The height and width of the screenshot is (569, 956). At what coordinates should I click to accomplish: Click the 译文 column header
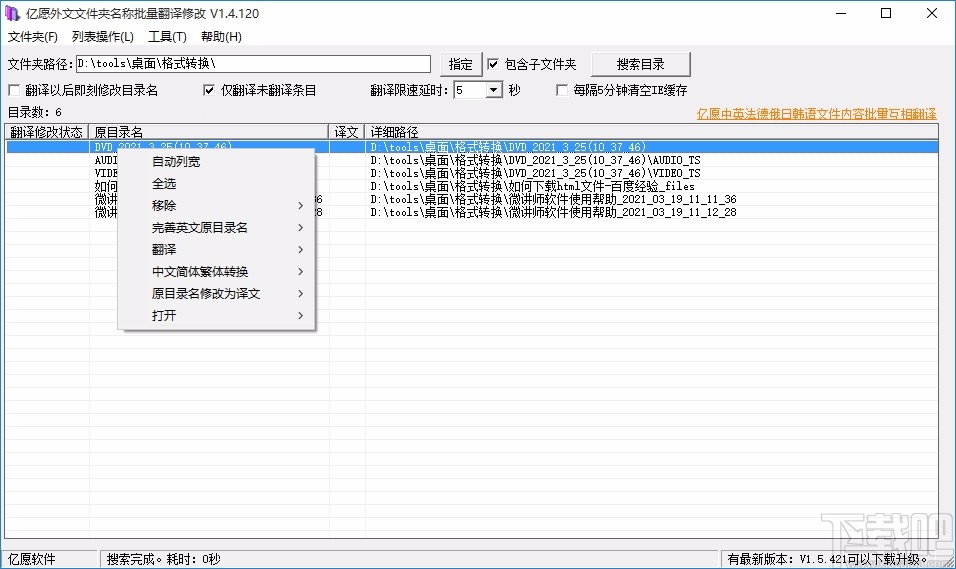347,132
